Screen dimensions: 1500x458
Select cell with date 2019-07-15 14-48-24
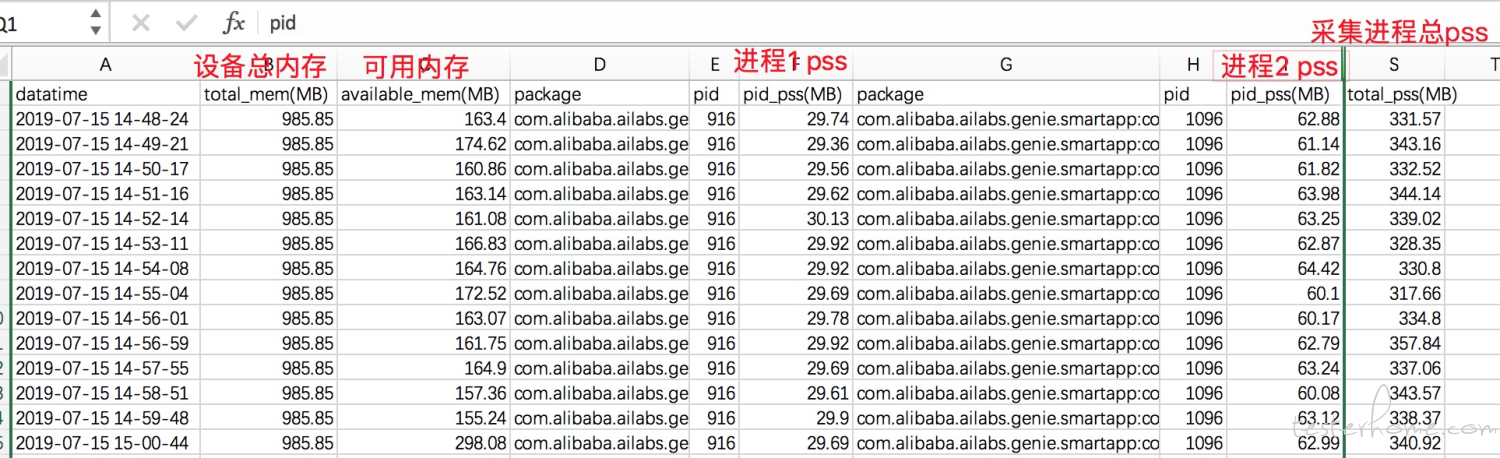coord(106,119)
